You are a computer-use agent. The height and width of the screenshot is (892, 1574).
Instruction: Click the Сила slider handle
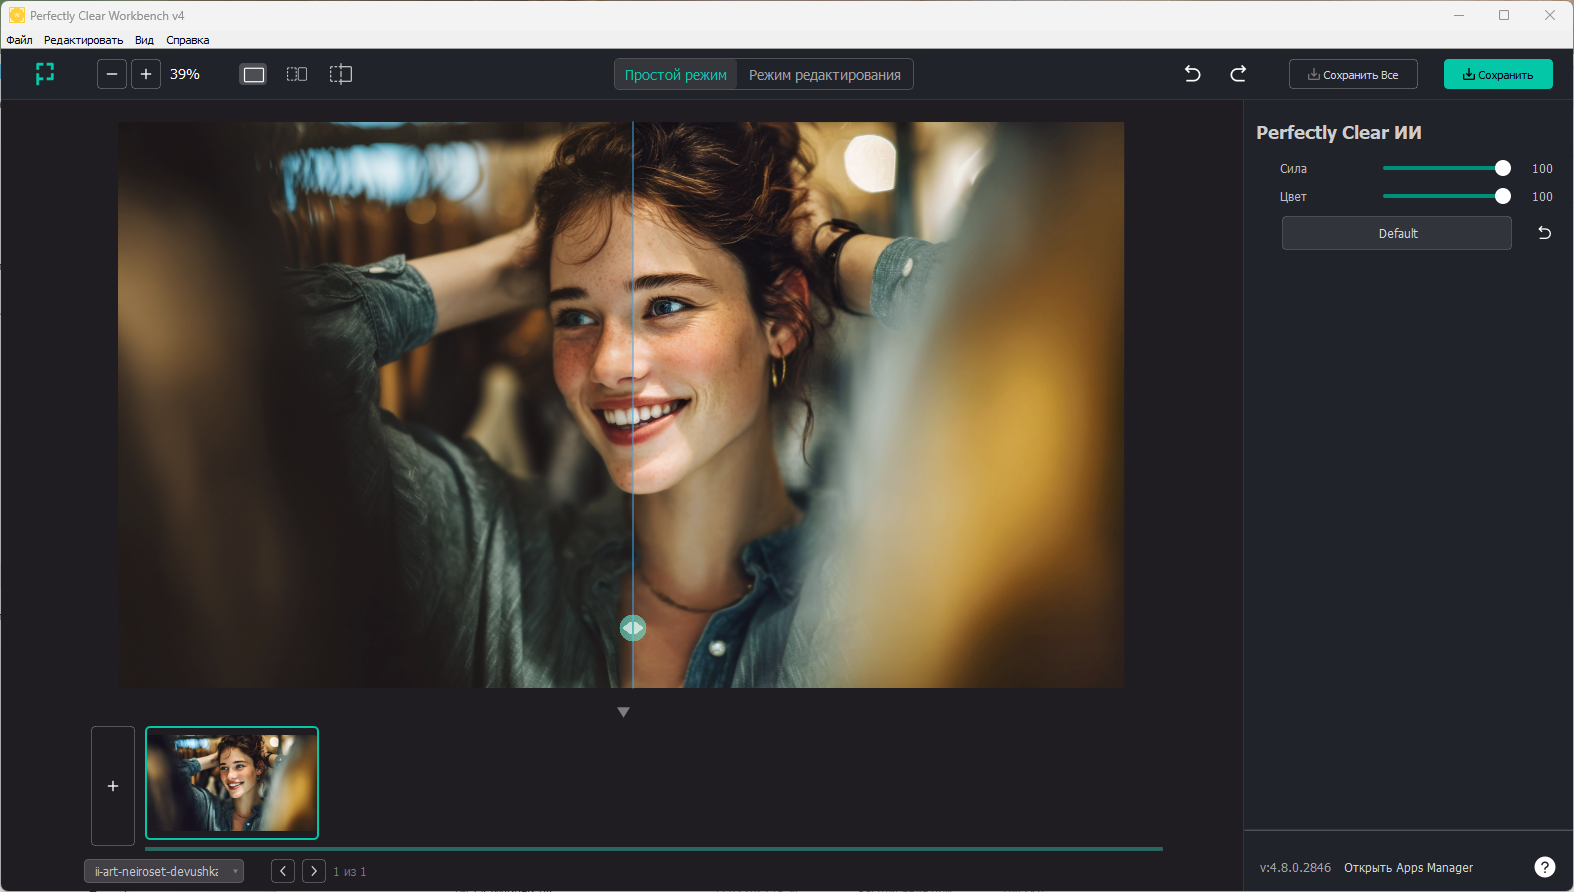click(1502, 168)
